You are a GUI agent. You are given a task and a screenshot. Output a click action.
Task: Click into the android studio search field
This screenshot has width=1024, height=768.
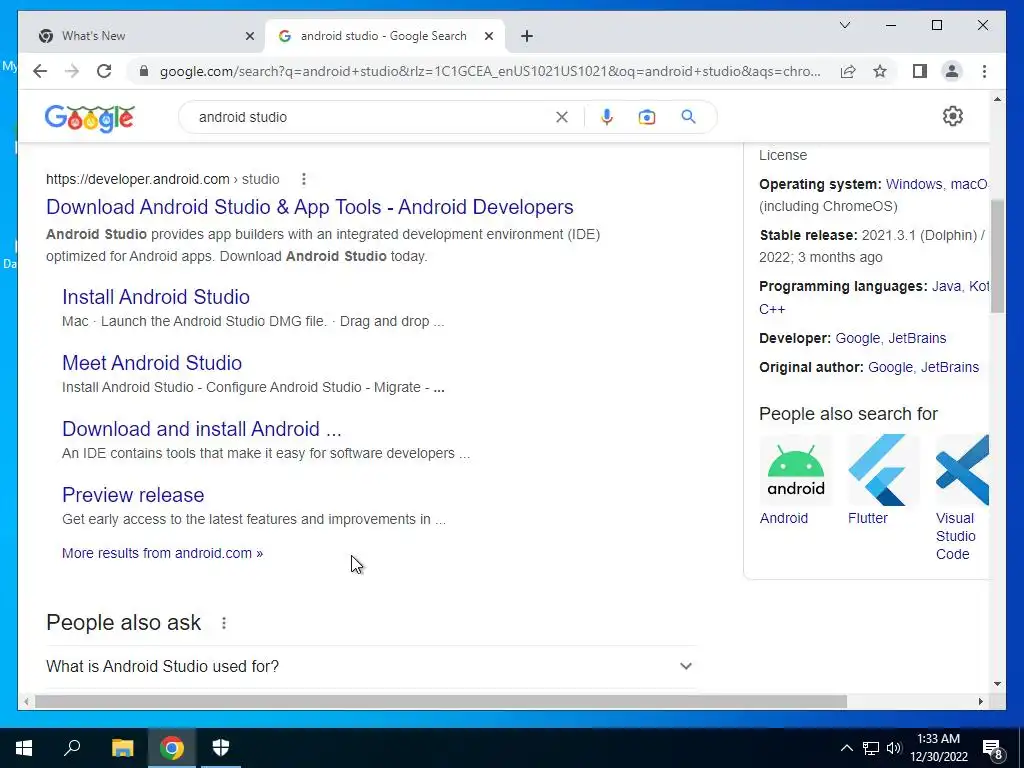tap(372, 117)
